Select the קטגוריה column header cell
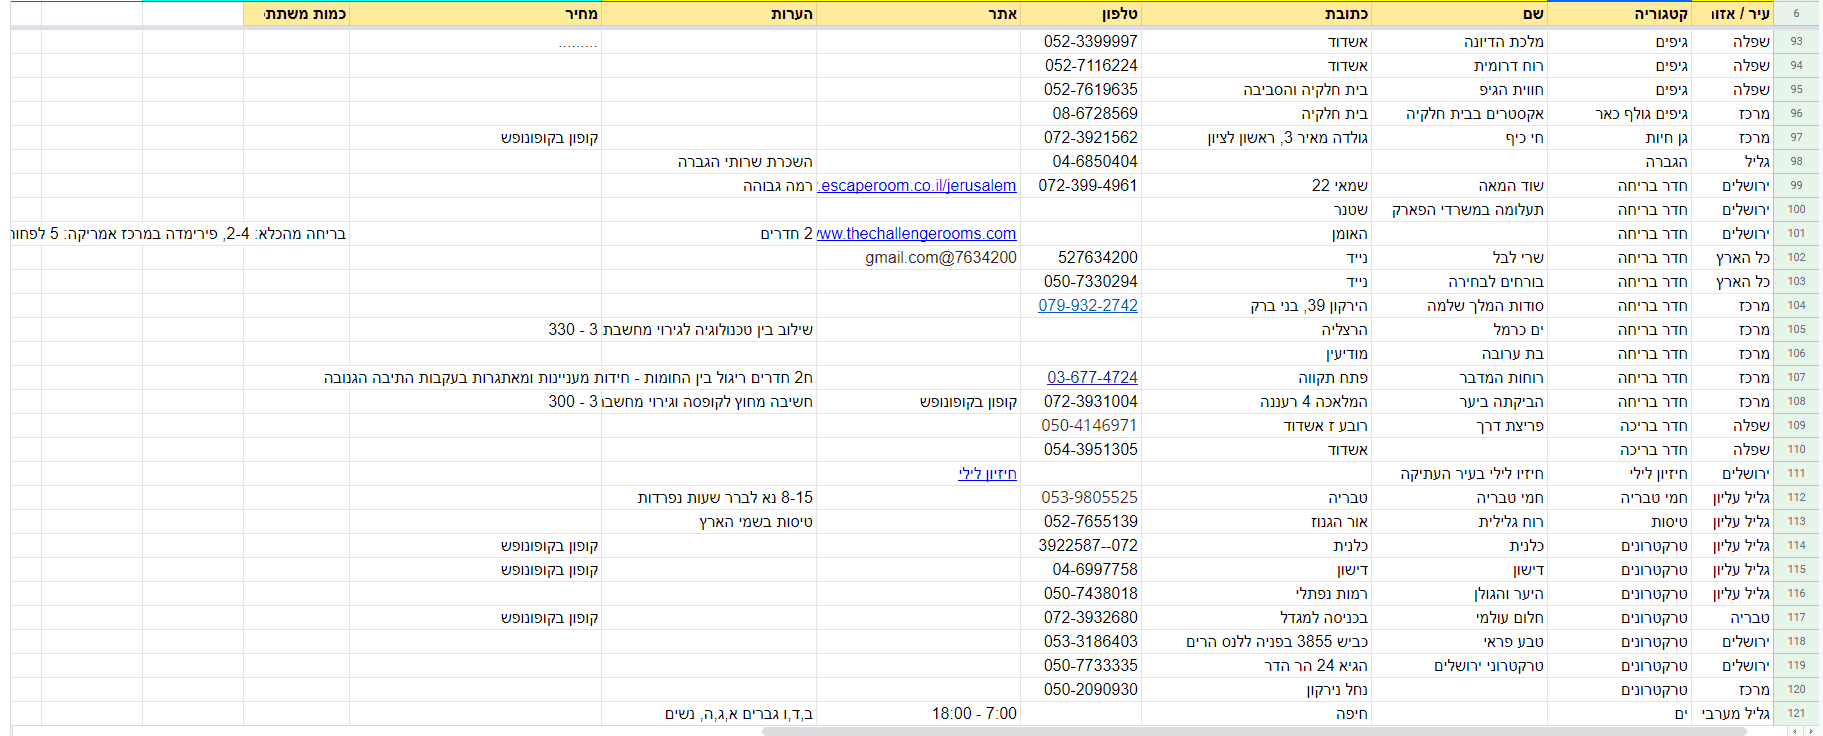The width and height of the screenshot is (1823, 736). click(x=1620, y=14)
